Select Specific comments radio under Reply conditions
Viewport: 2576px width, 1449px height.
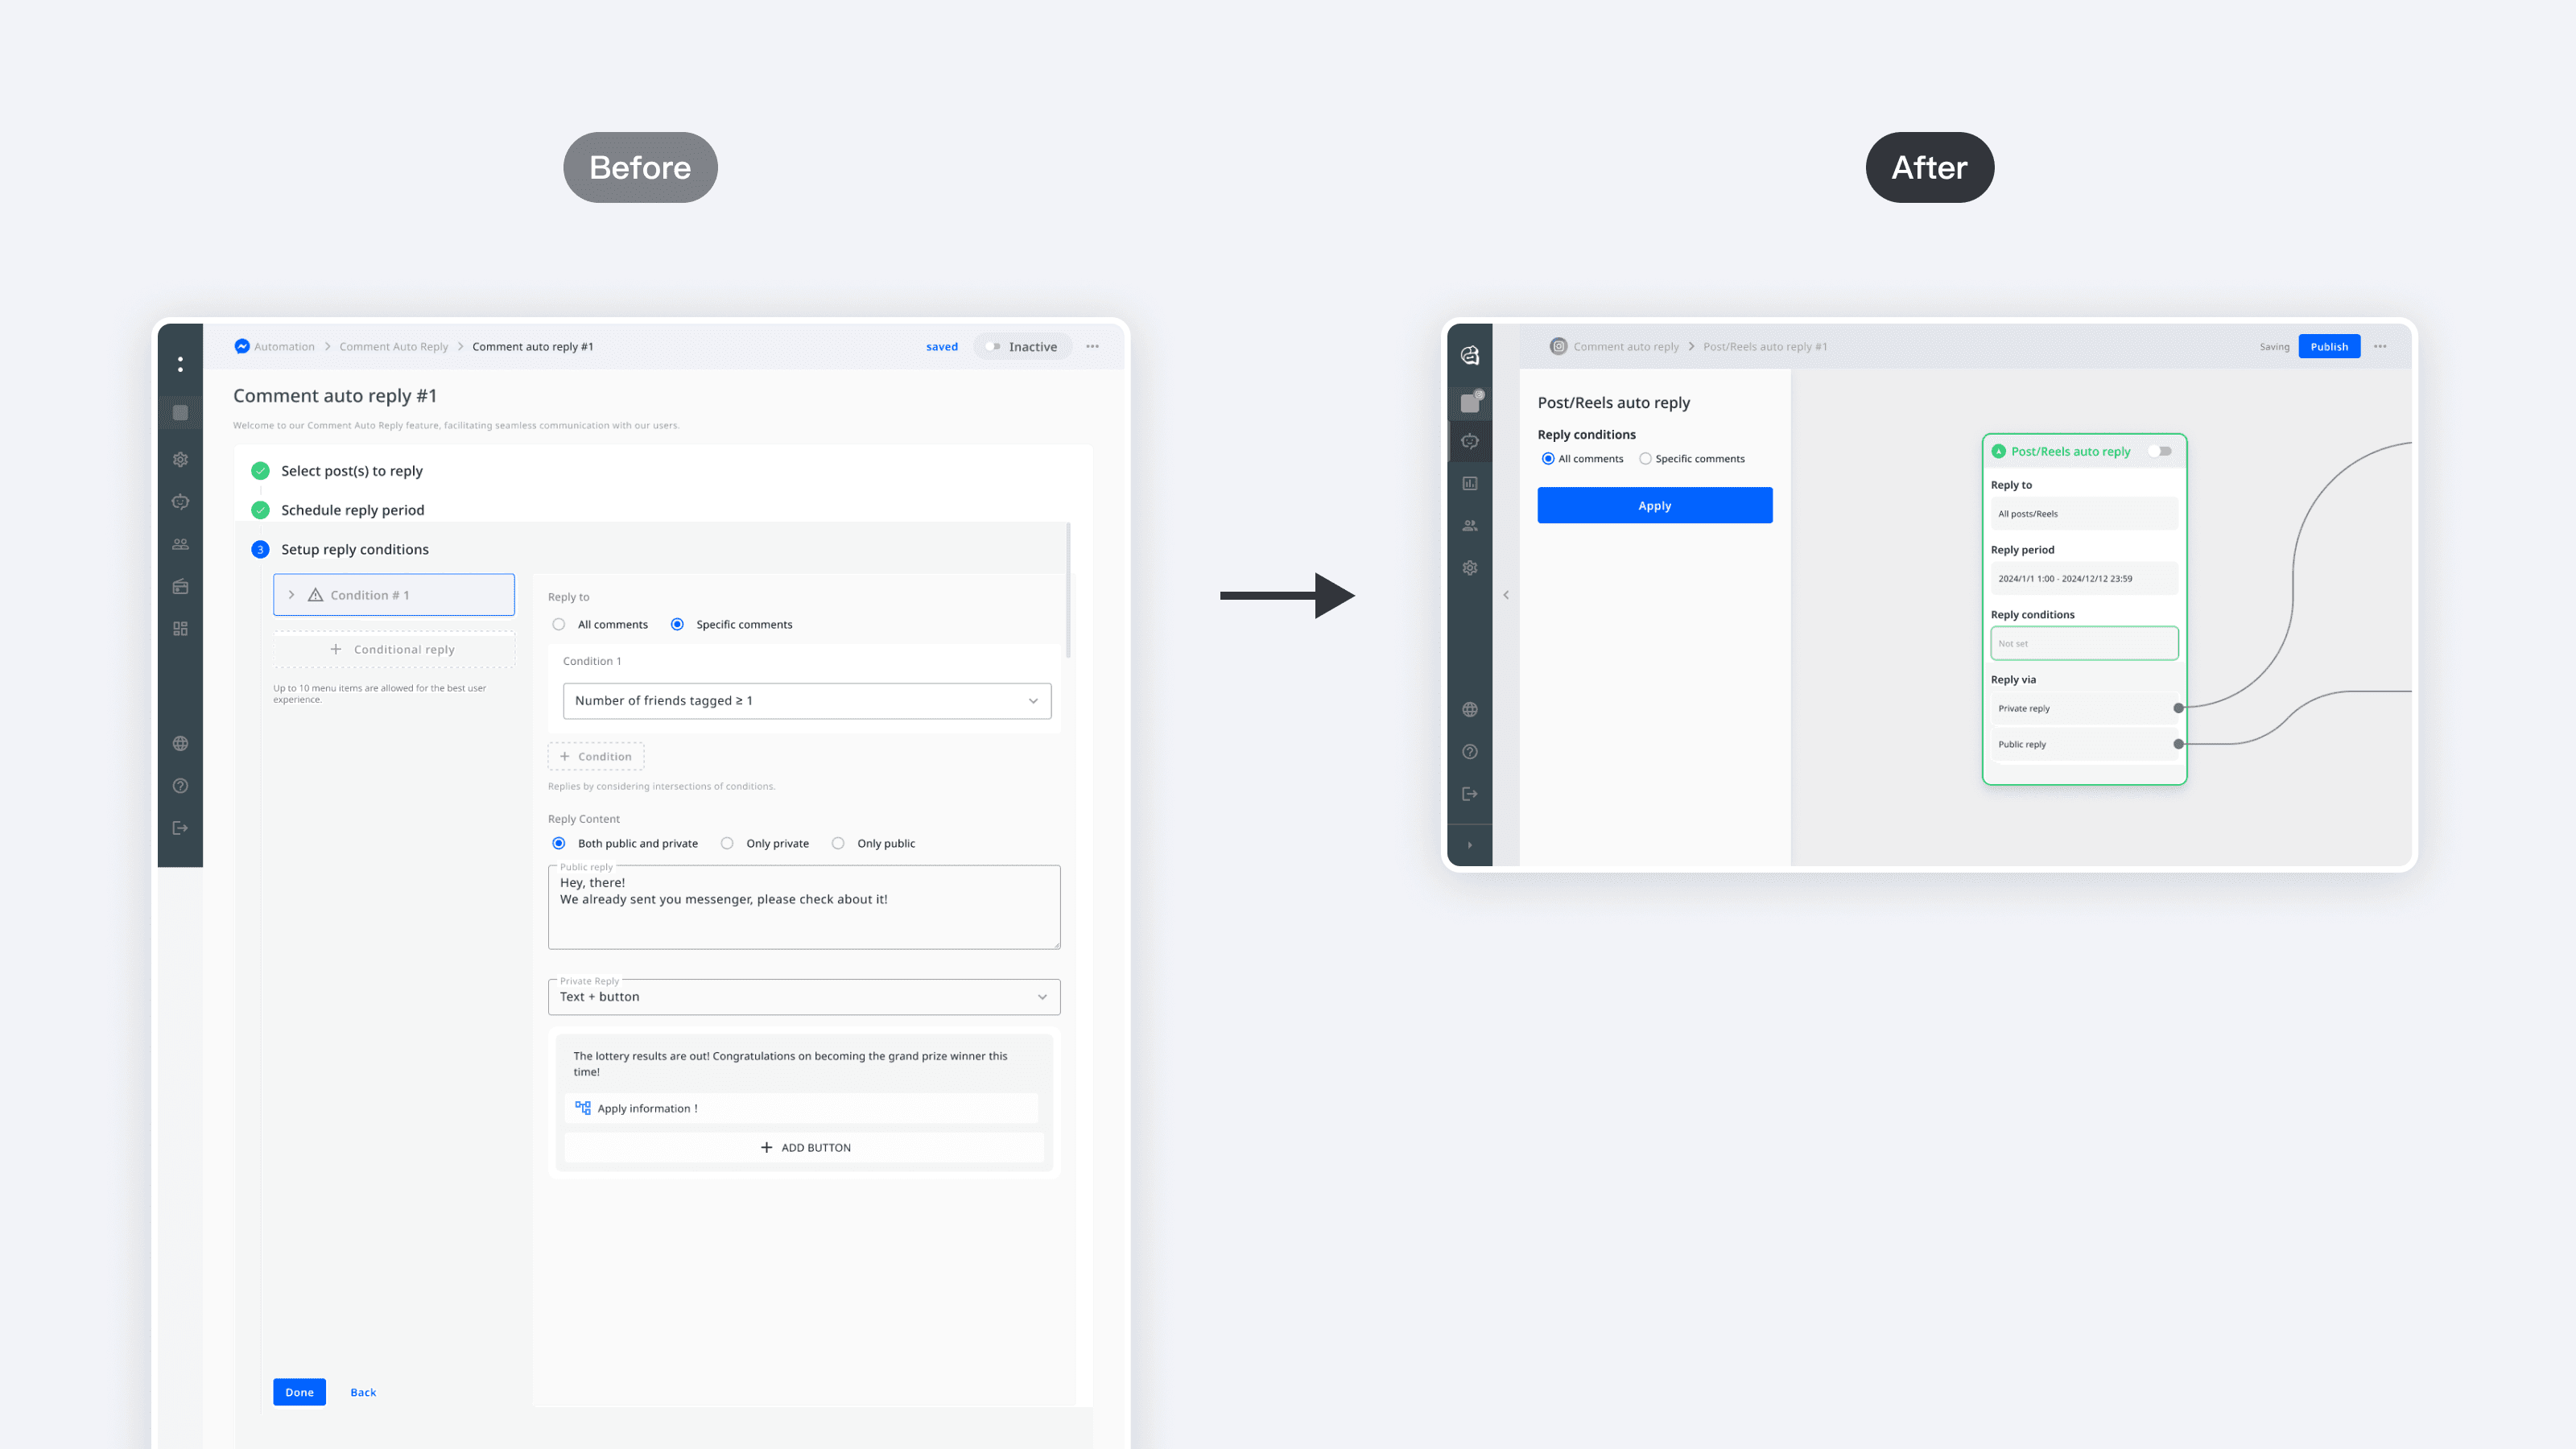[1645, 459]
